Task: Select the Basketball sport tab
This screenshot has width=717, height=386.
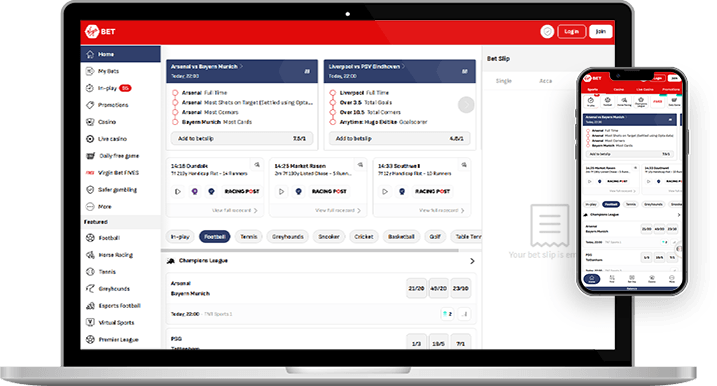Action: click(401, 236)
